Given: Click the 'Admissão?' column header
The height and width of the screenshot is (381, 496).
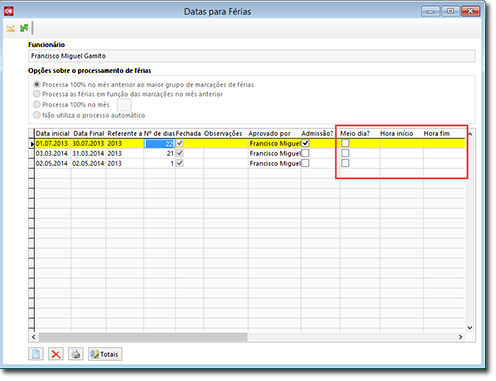Looking at the screenshot, I should tap(317, 133).
